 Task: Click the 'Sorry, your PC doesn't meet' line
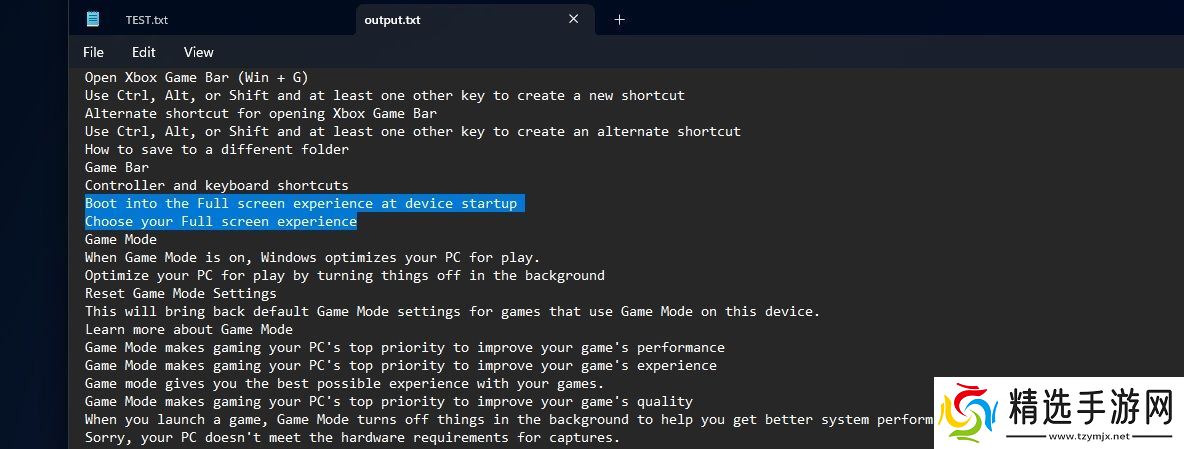pos(352,437)
